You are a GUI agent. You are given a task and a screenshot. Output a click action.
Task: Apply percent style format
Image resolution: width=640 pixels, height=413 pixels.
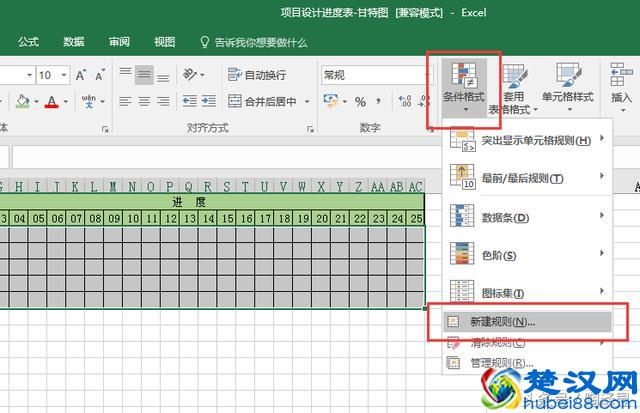(360, 102)
